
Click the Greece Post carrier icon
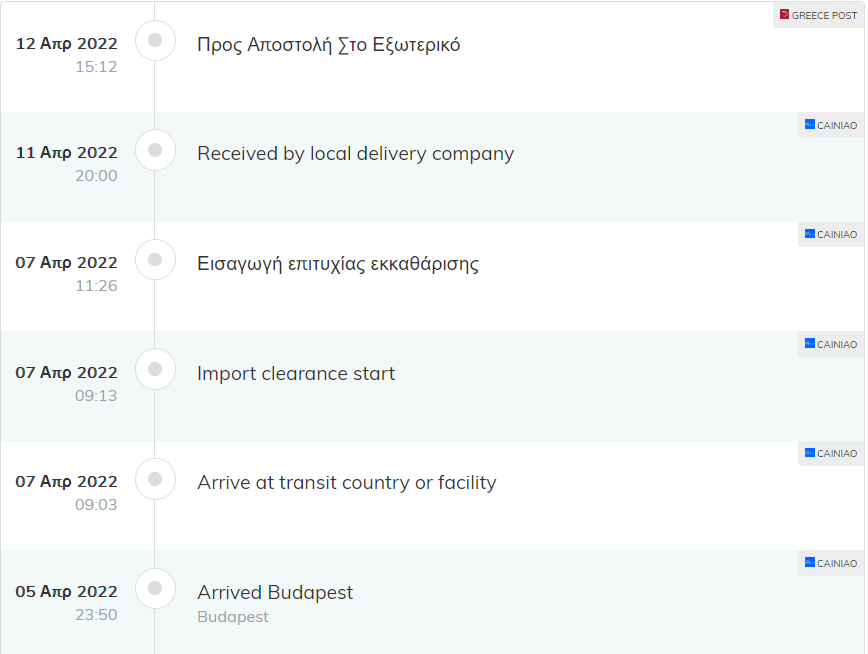[x=784, y=14]
